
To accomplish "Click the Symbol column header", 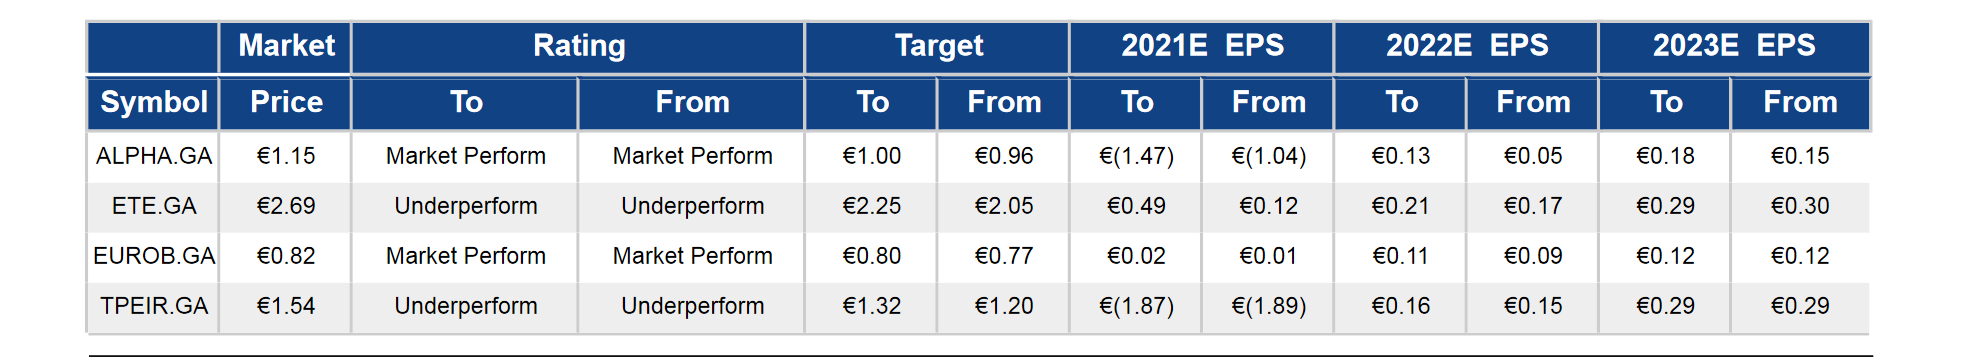I will [153, 102].
